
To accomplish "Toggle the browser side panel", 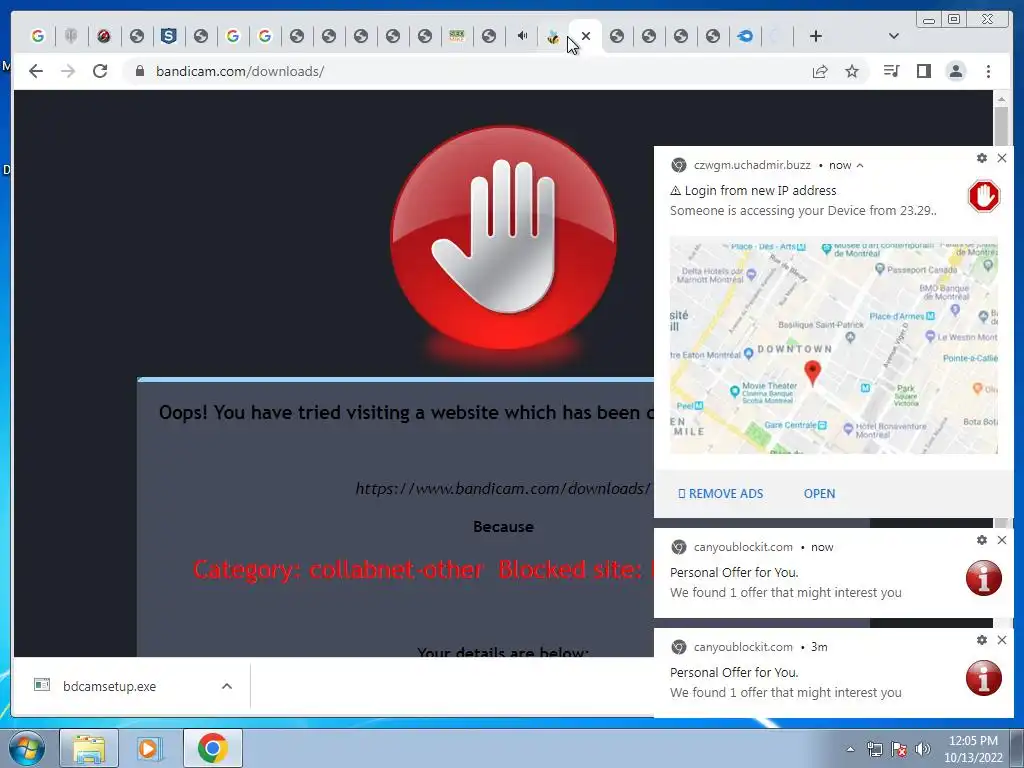I will point(923,71).
